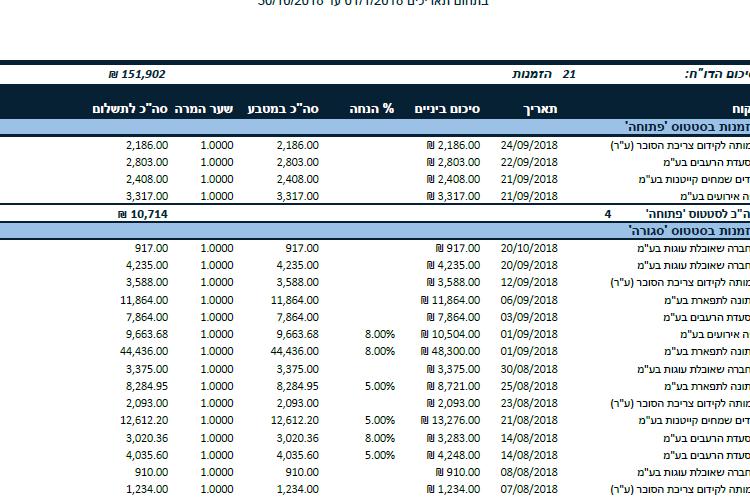The width and height of the screenshot is (750, 500).
Task: Select the open-status subtotal ₪ 10,714
Action: point(143,214)
